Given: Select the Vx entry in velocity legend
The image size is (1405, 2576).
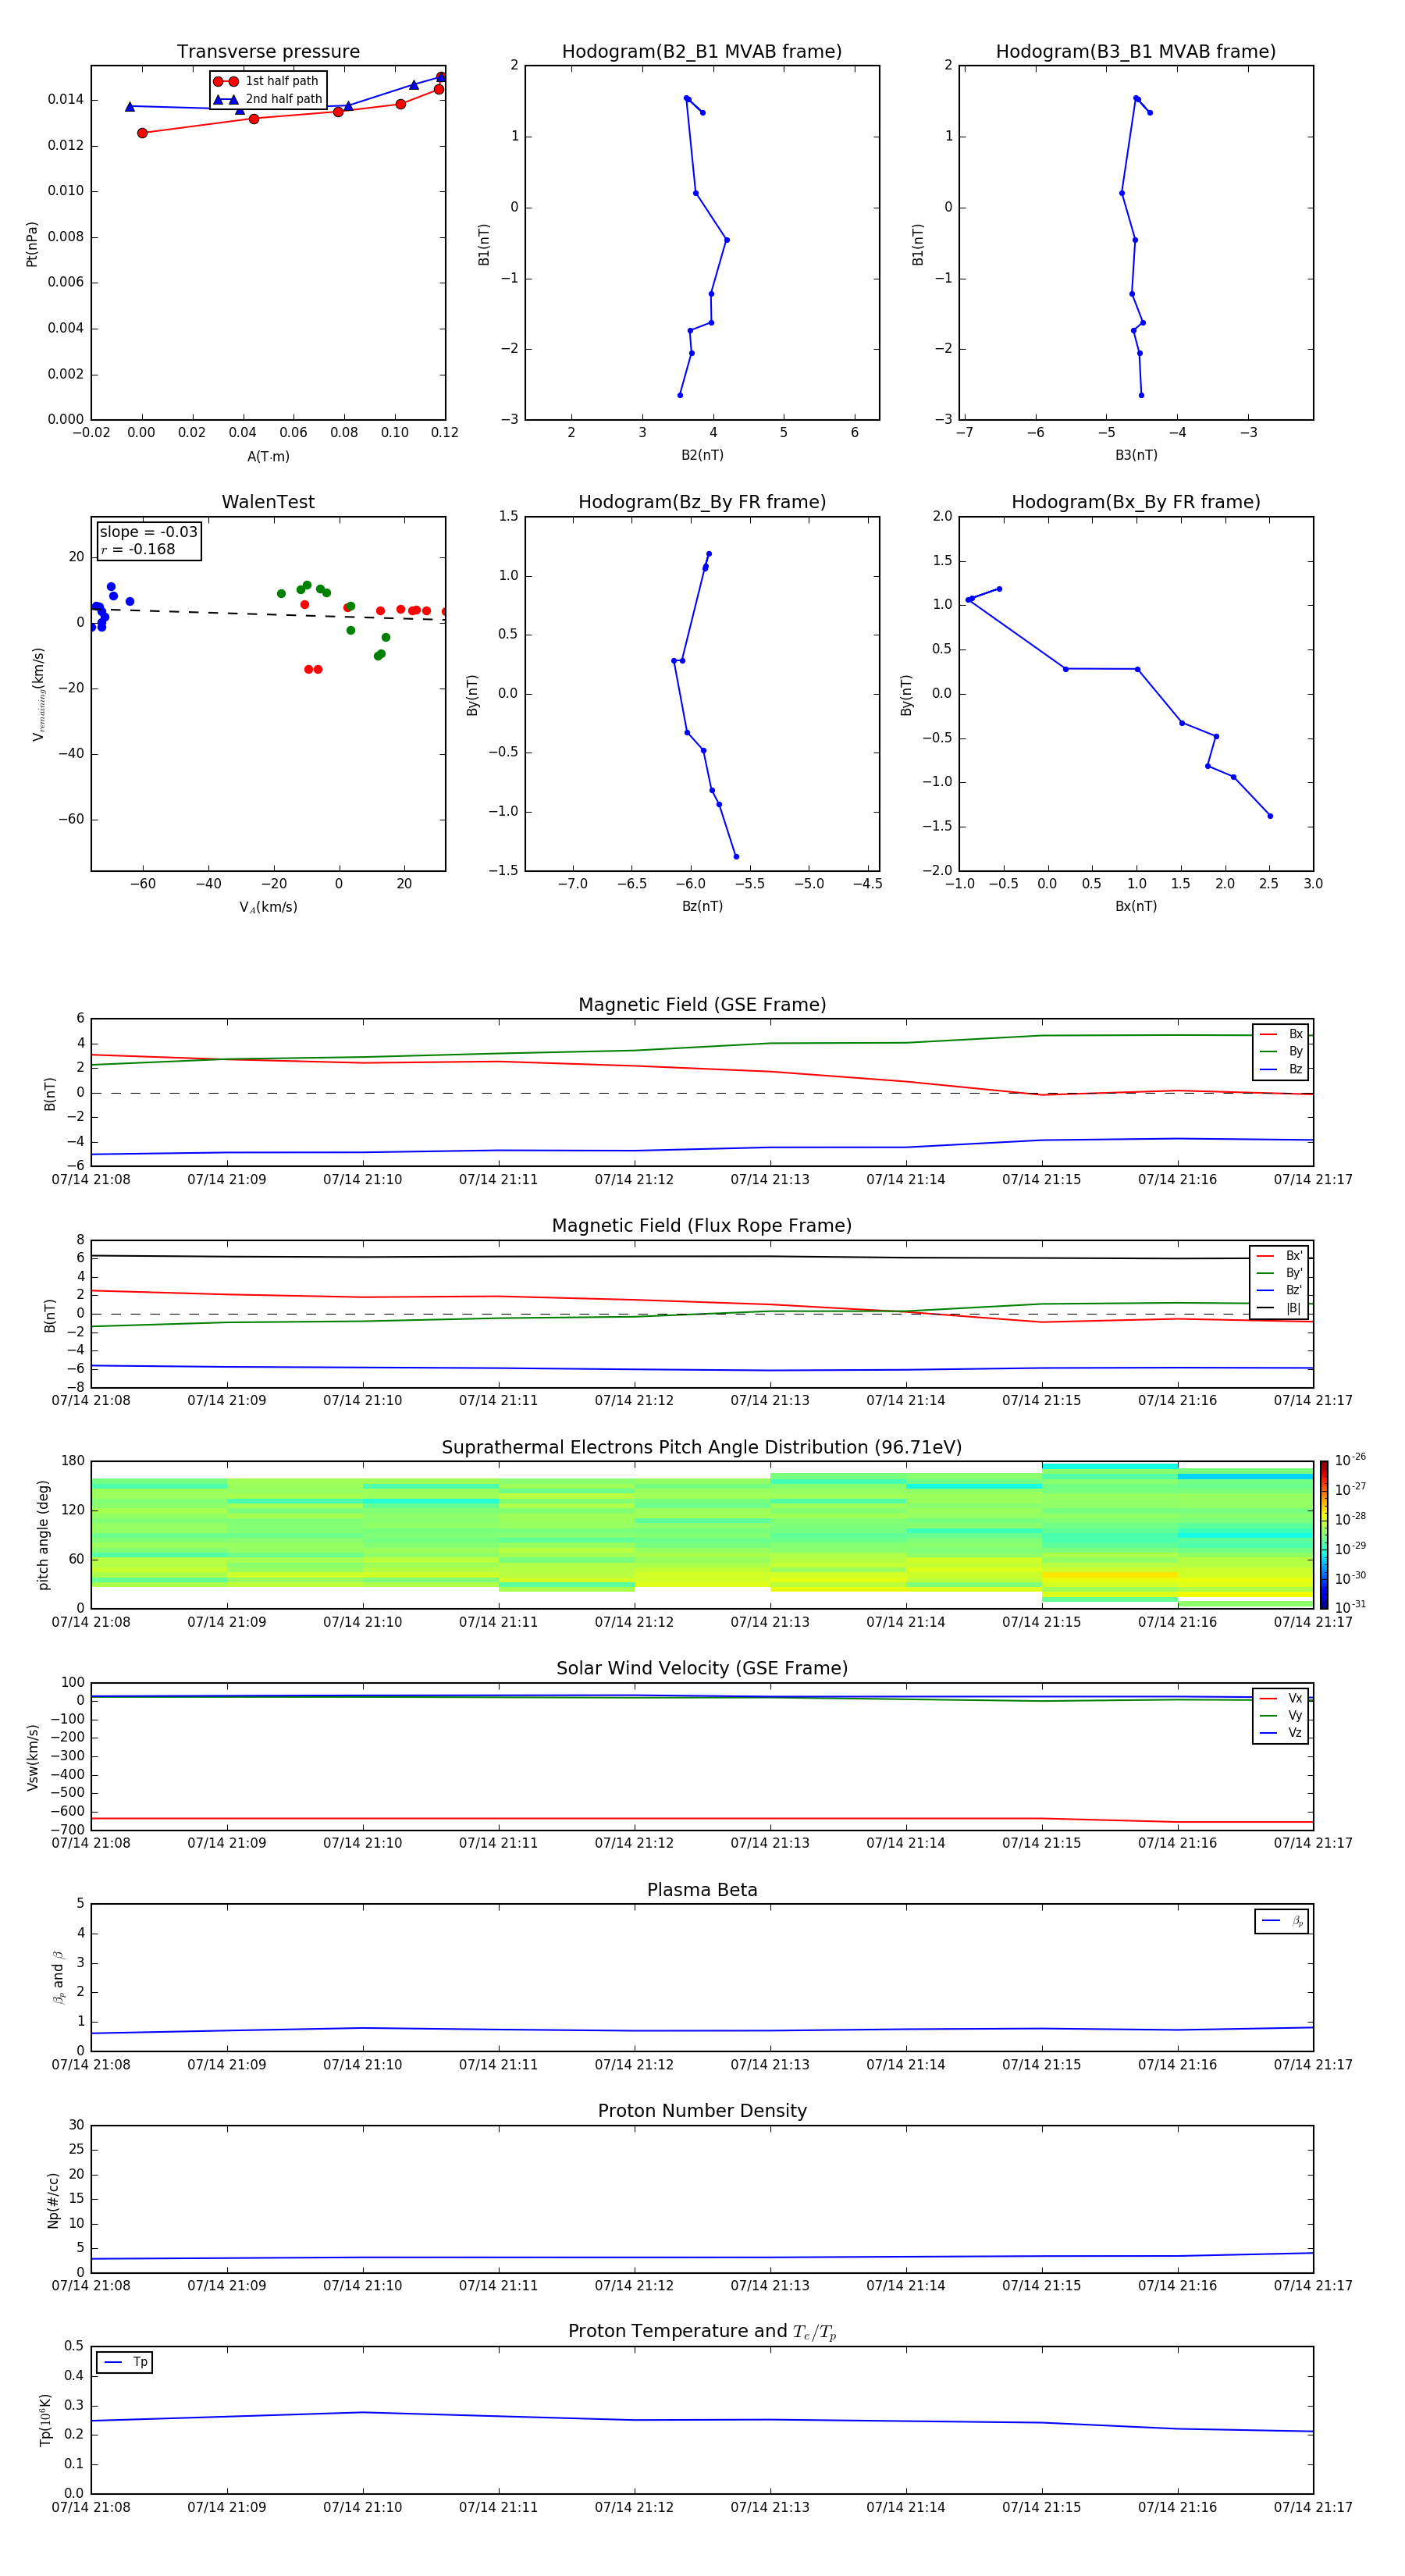Looking at the screenshot, I should (x=1281, y=1699).
